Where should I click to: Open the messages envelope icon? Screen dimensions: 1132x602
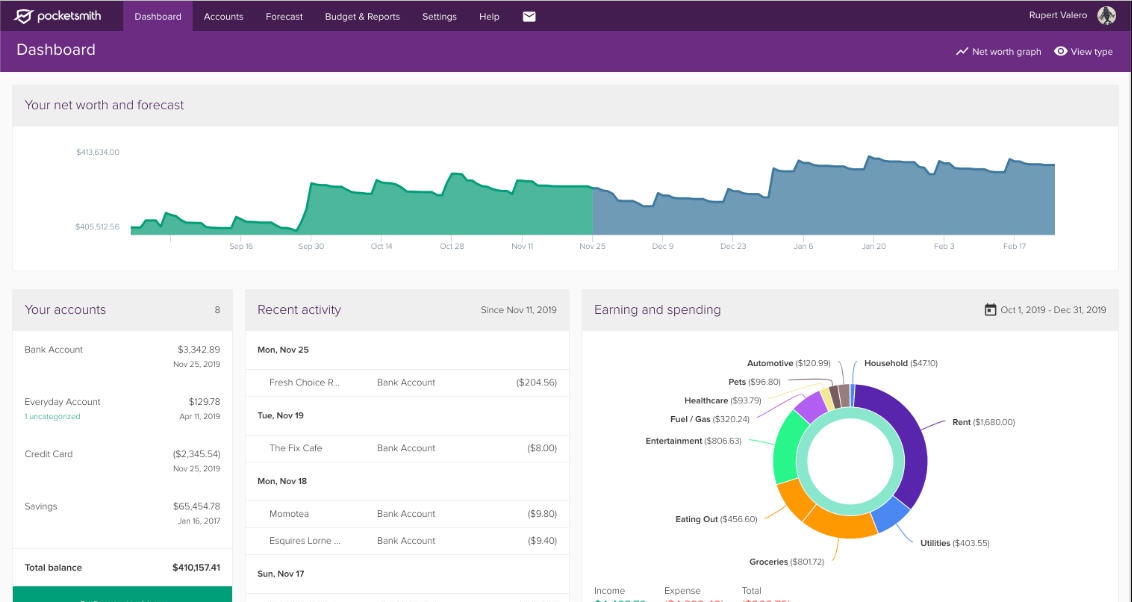coord(528,16)
